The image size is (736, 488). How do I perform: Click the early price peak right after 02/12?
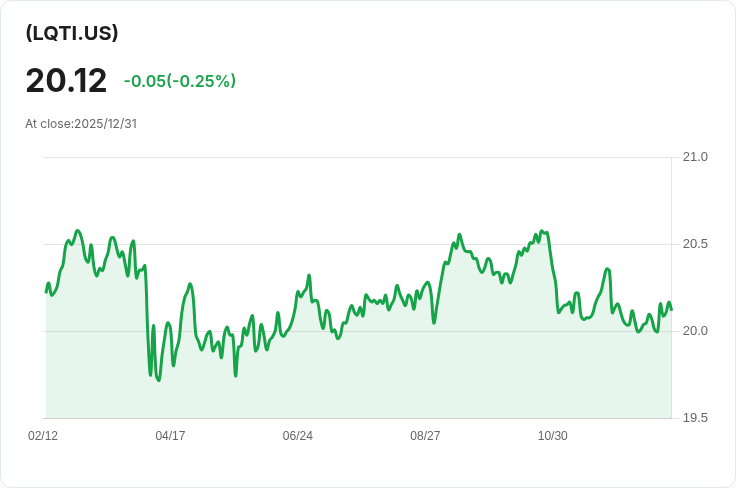click(x=78, y=231)
